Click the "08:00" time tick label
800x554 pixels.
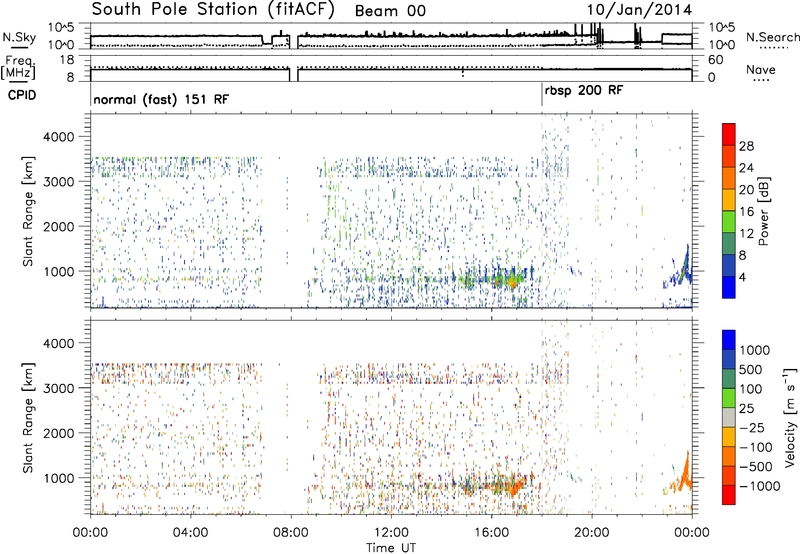click(291, 532)
